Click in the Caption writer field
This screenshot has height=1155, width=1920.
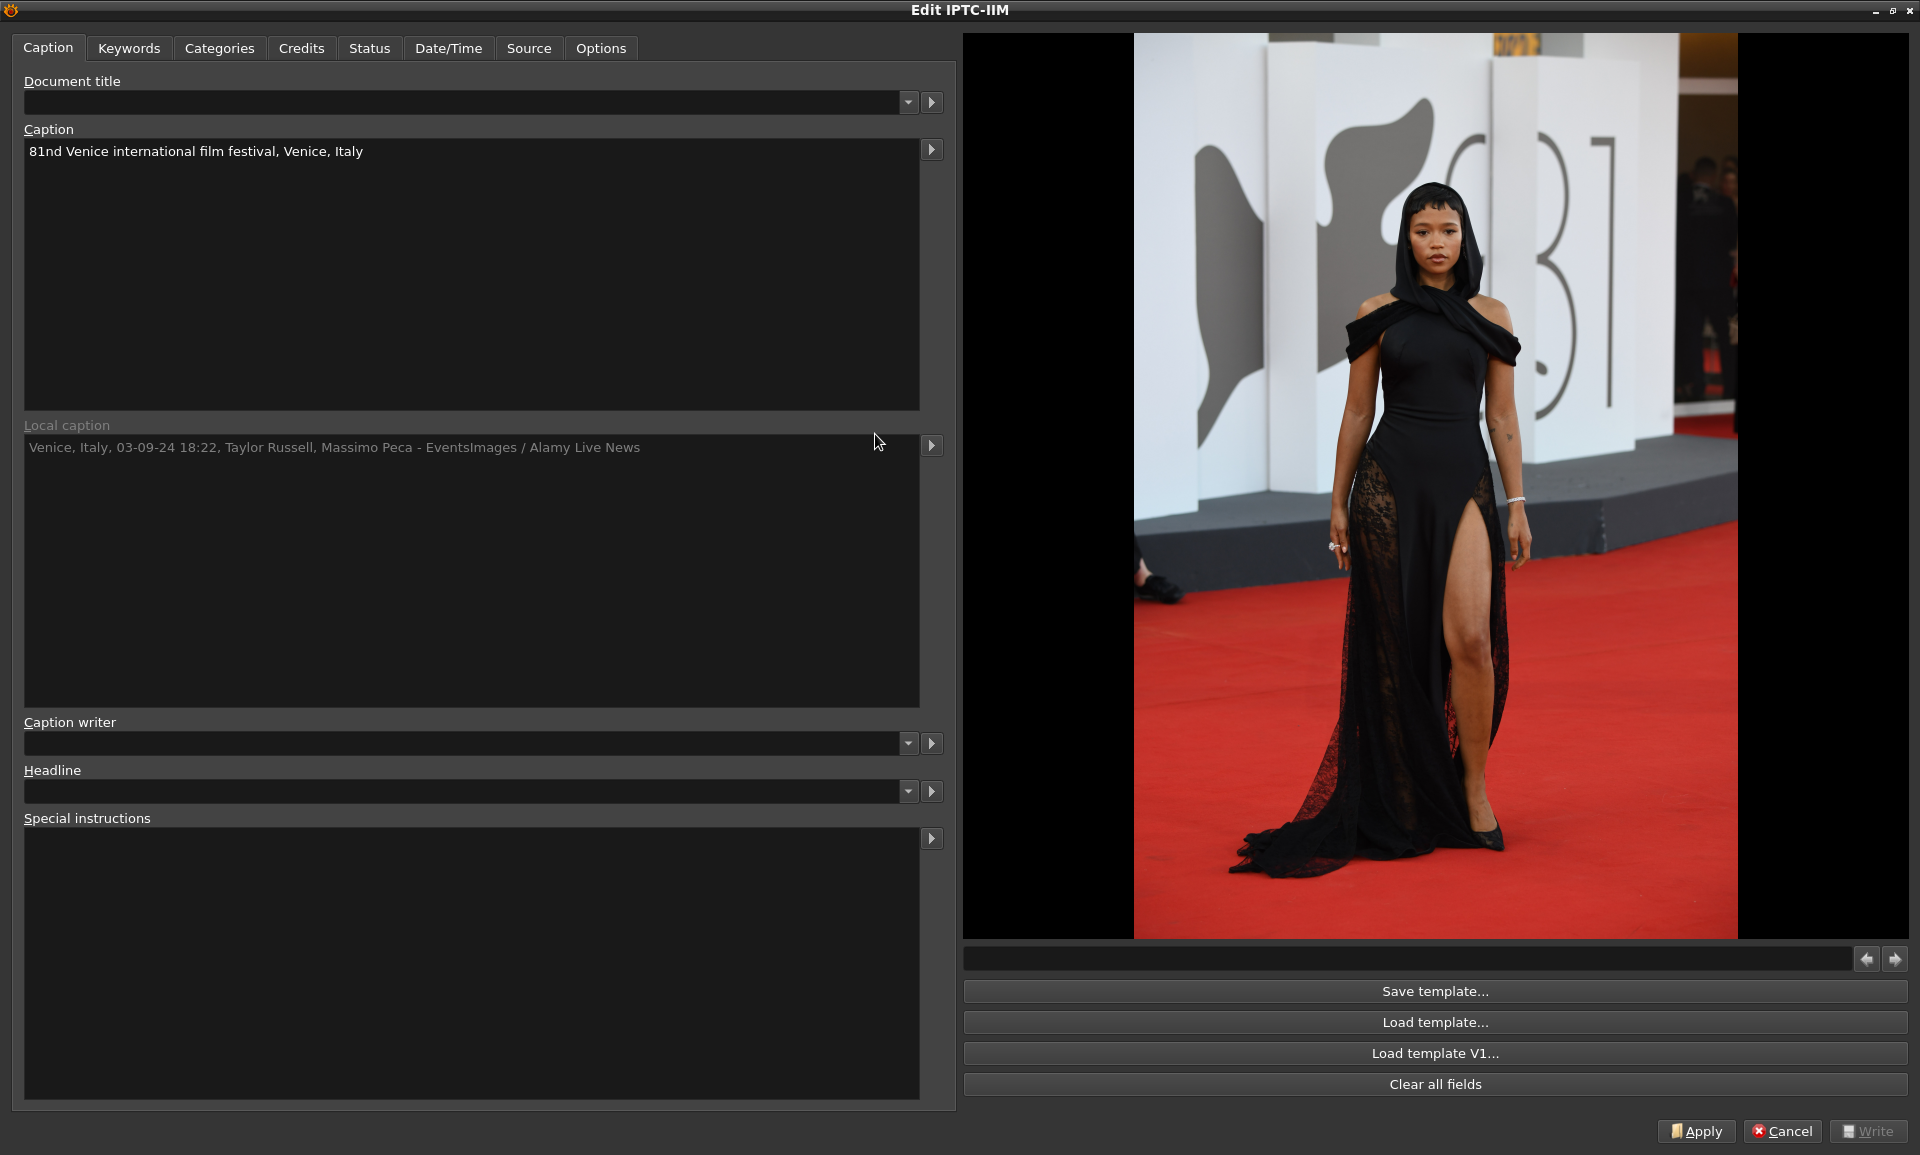pos(461,744)
